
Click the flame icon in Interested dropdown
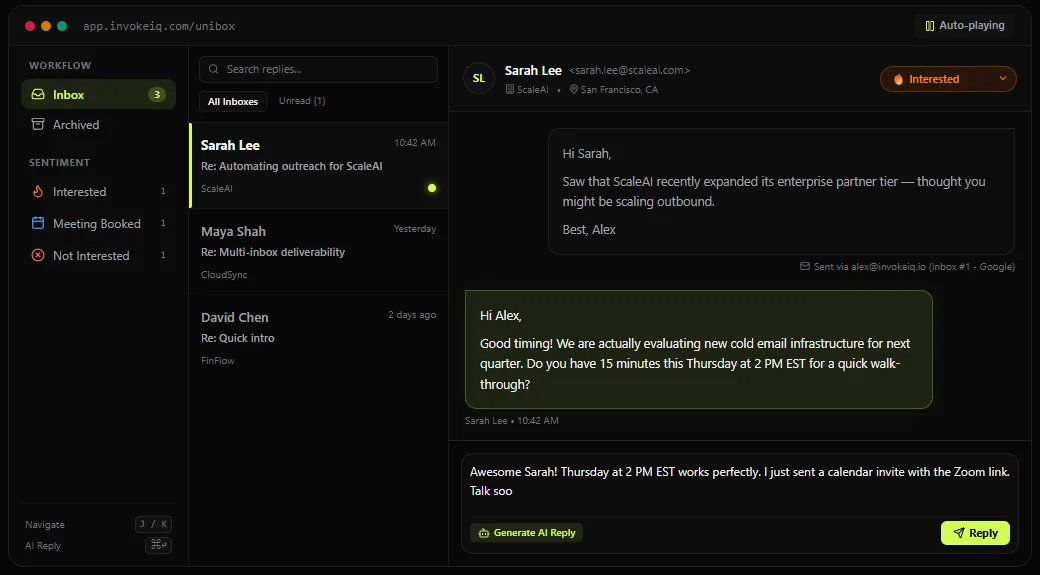pos(898,80)
